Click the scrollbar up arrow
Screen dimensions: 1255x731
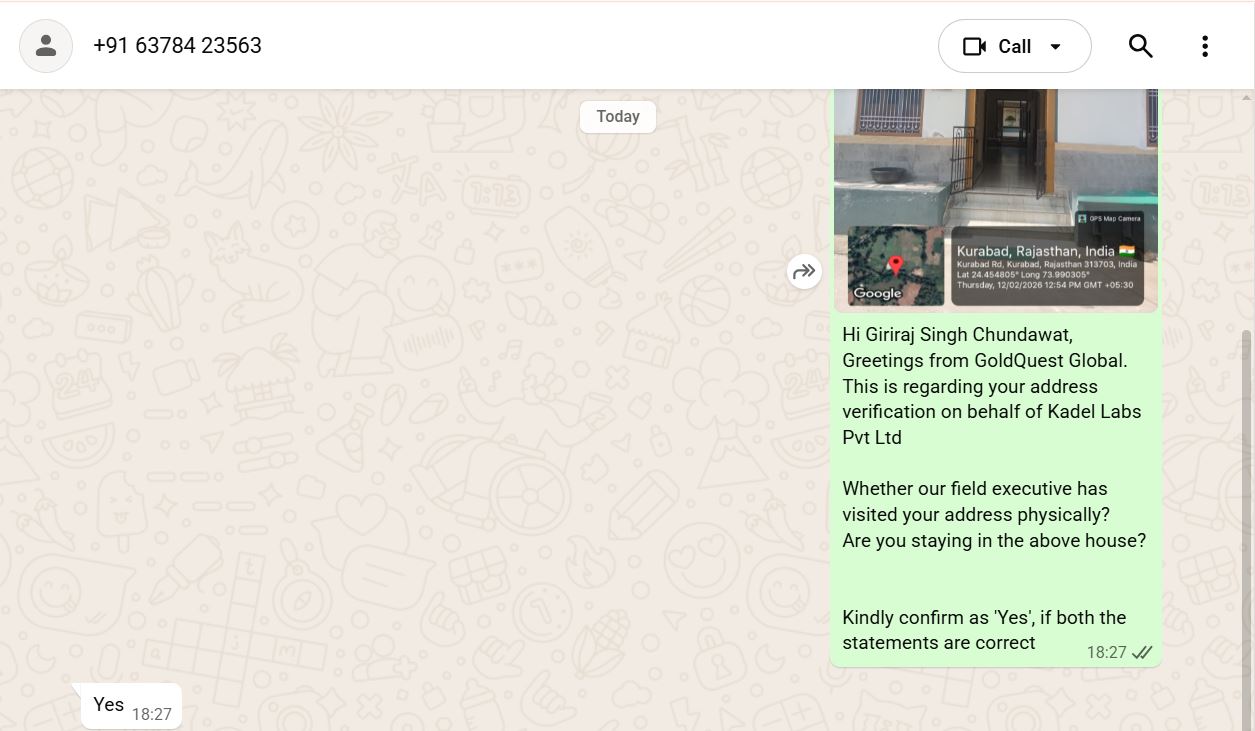1246,97
